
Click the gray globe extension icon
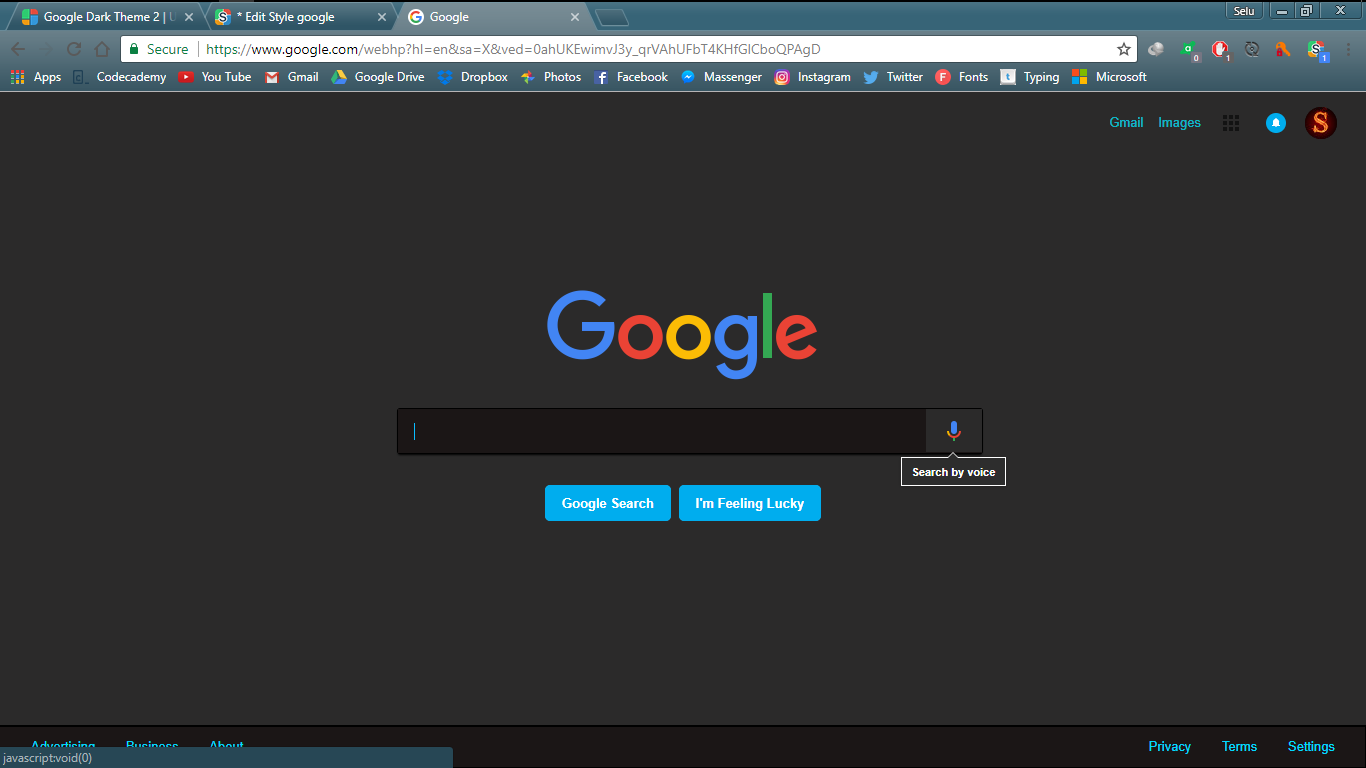pos(1156,49)
